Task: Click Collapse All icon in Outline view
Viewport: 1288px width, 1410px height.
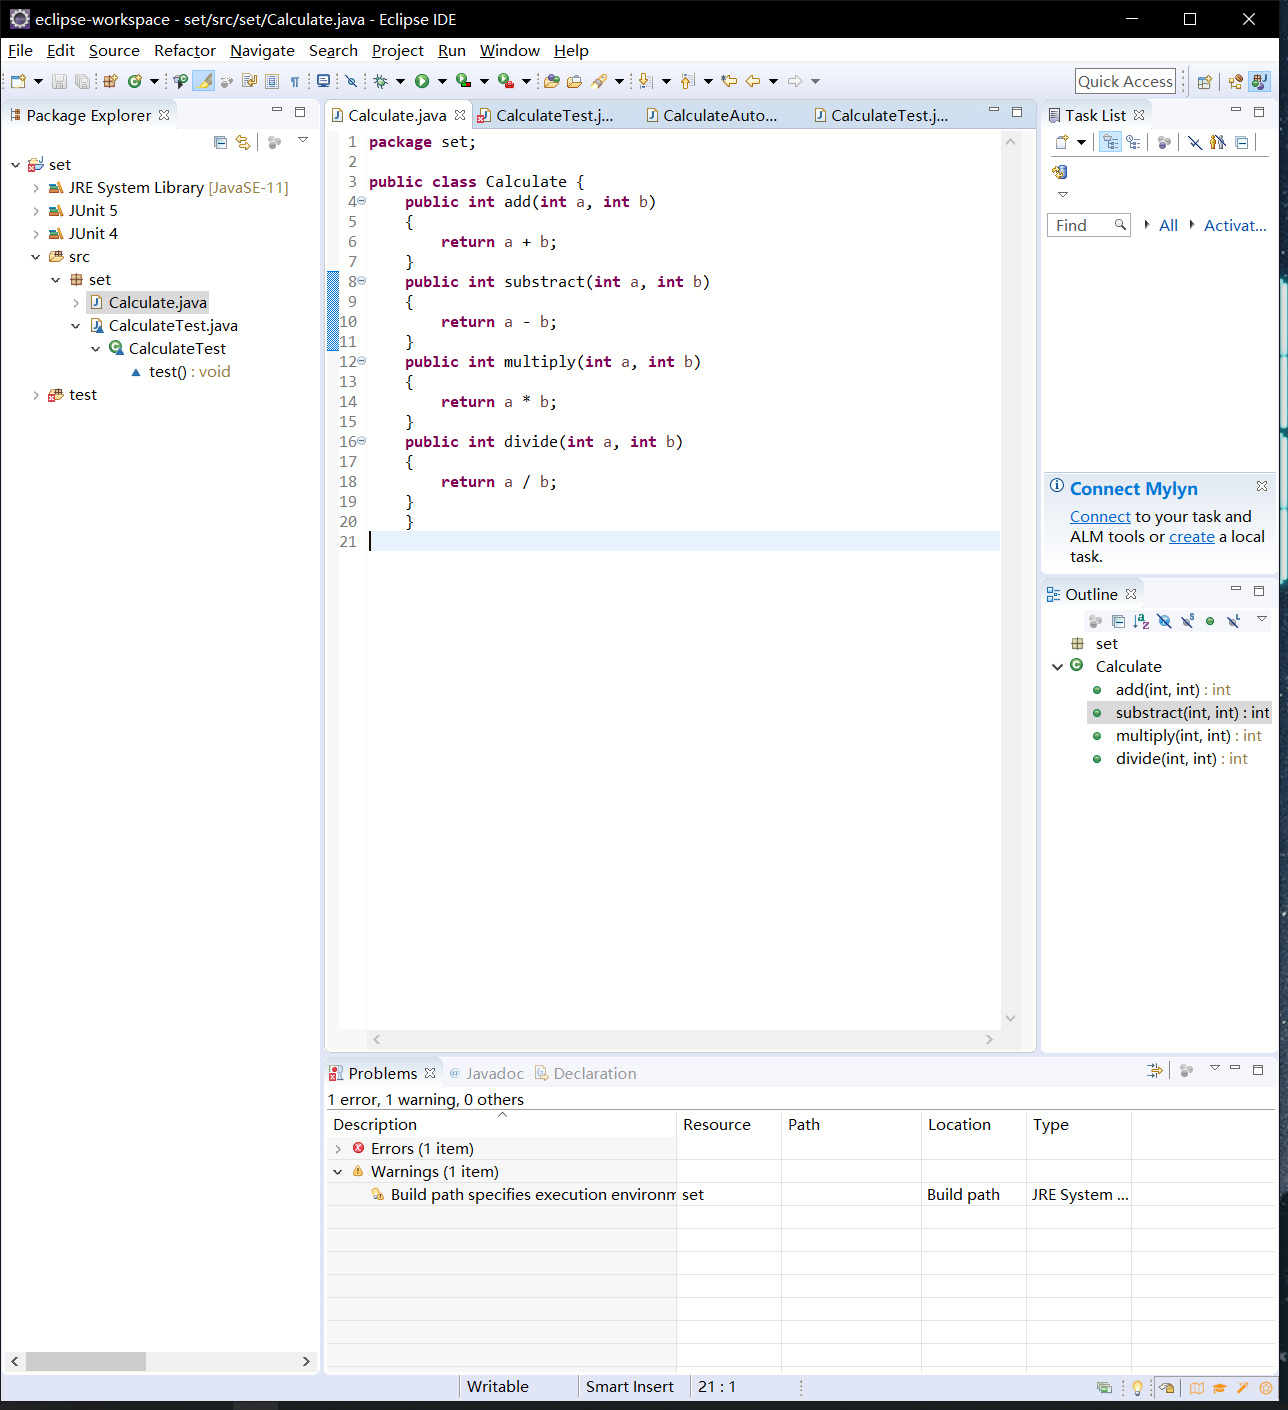Action: tap(1118, 621)
